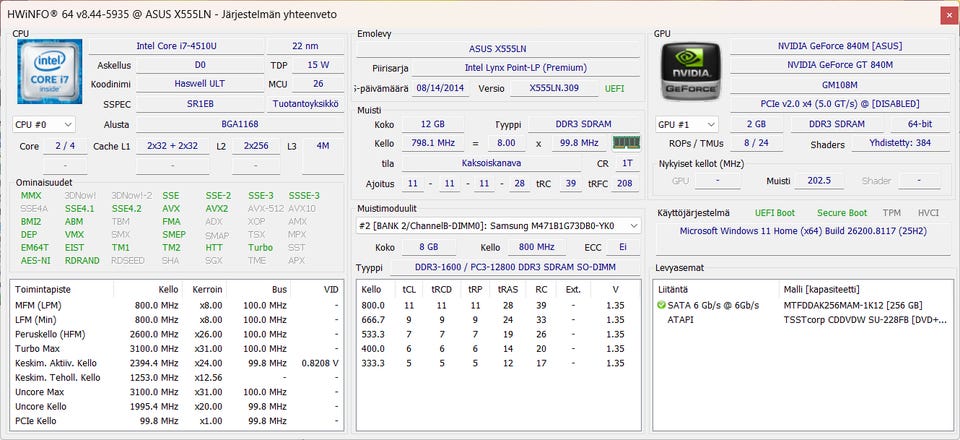Click the green memory module icon

[626, 143]
